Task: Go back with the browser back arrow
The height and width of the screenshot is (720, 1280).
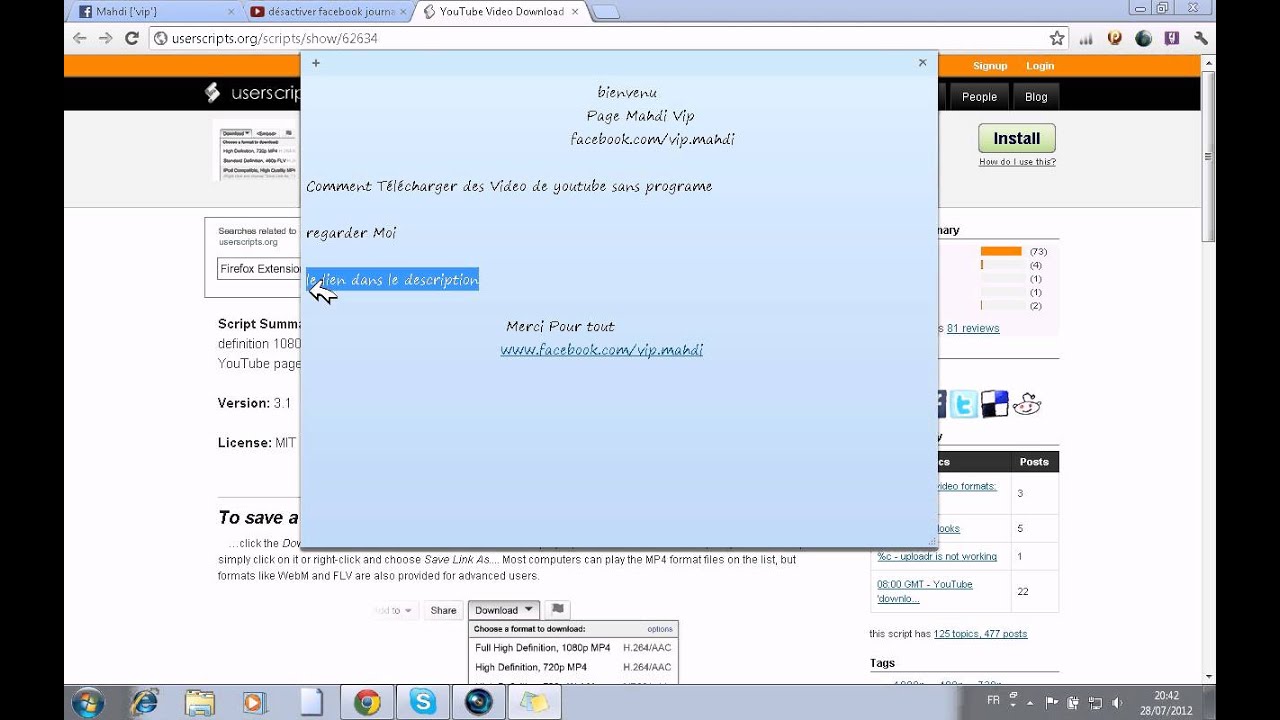Action: [80, 38]
